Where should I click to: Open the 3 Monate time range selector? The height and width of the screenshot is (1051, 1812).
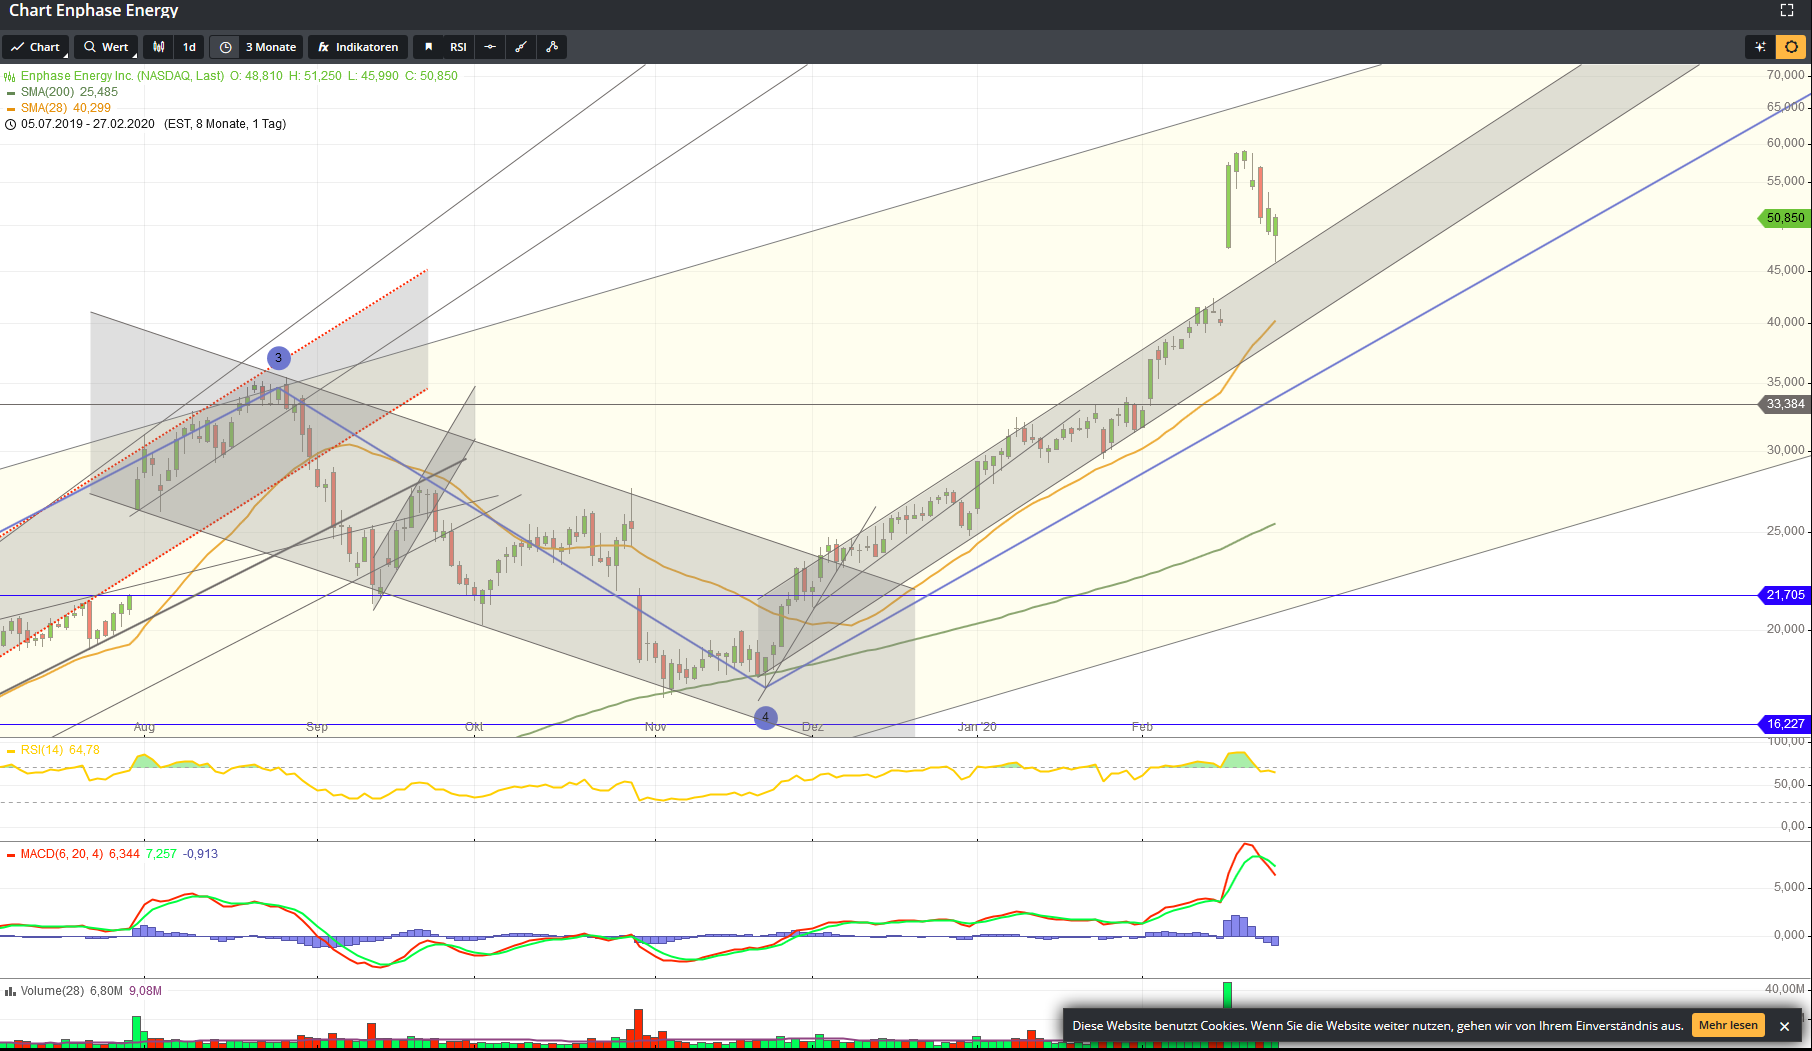271,47
